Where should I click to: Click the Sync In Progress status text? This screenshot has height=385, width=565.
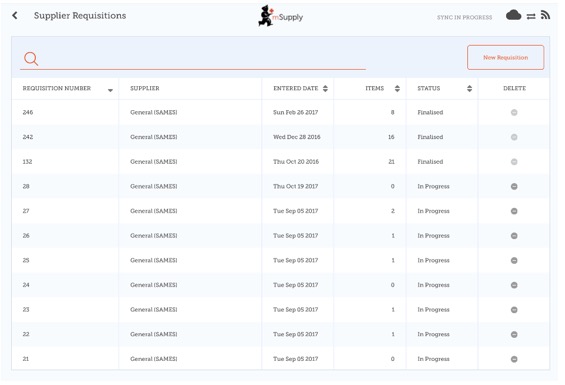[464, 17]
